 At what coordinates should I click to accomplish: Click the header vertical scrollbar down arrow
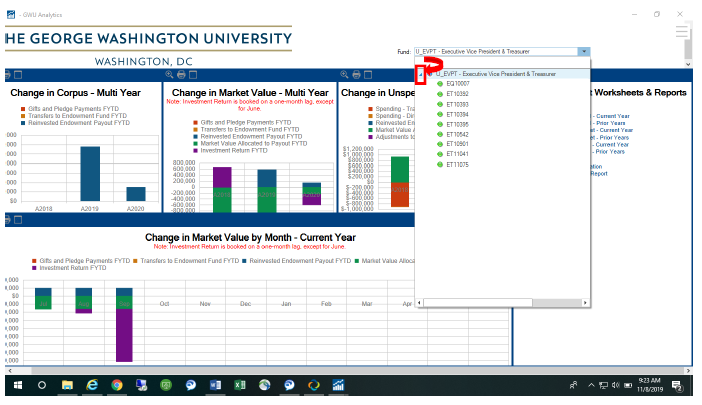pos(689,64)
